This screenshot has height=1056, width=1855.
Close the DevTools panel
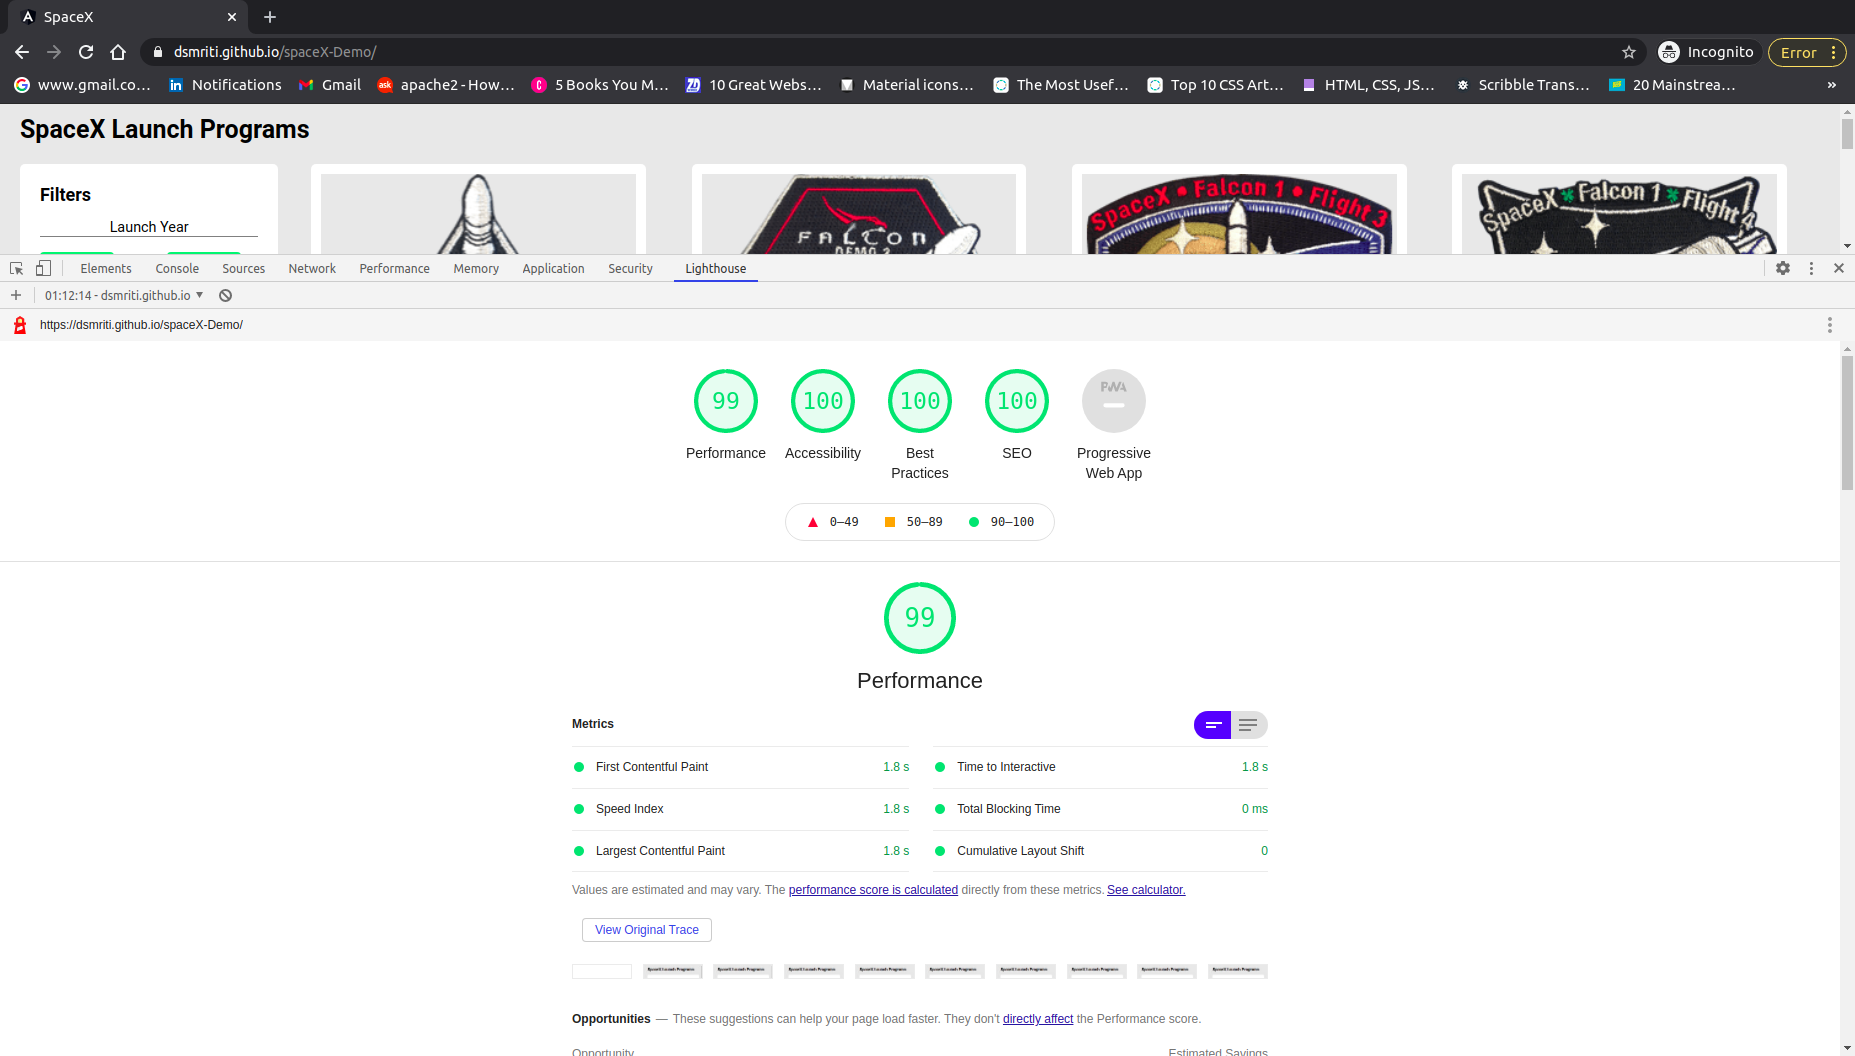coord(1839,268)
